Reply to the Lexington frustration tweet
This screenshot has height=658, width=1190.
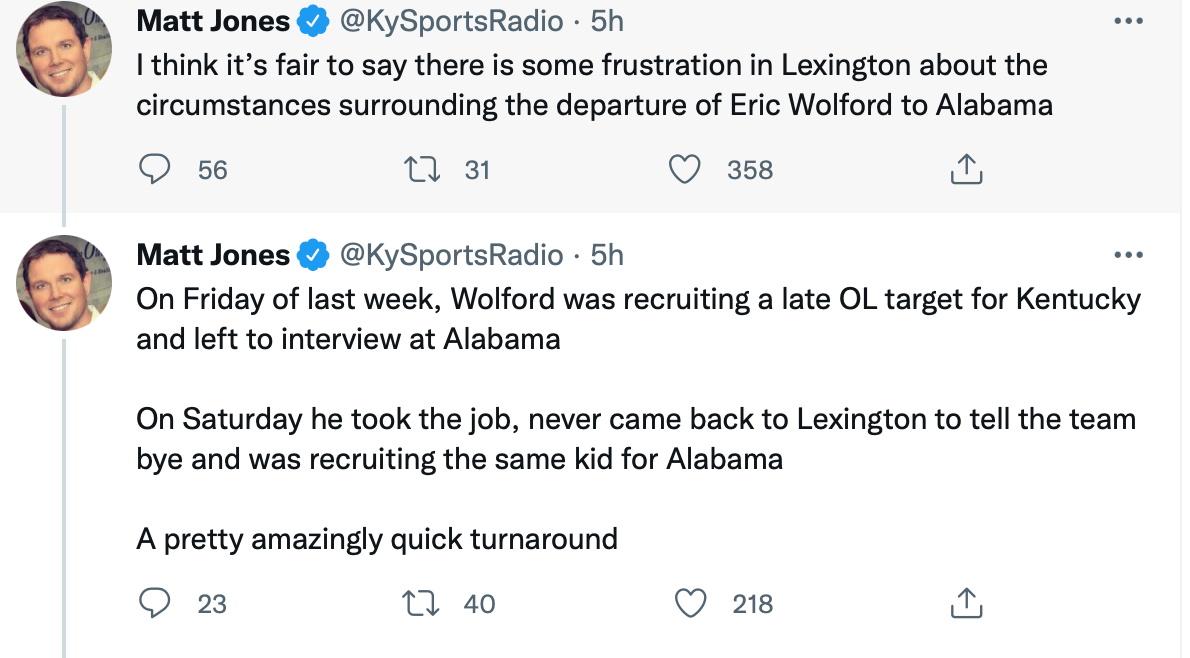click(153, 170)
